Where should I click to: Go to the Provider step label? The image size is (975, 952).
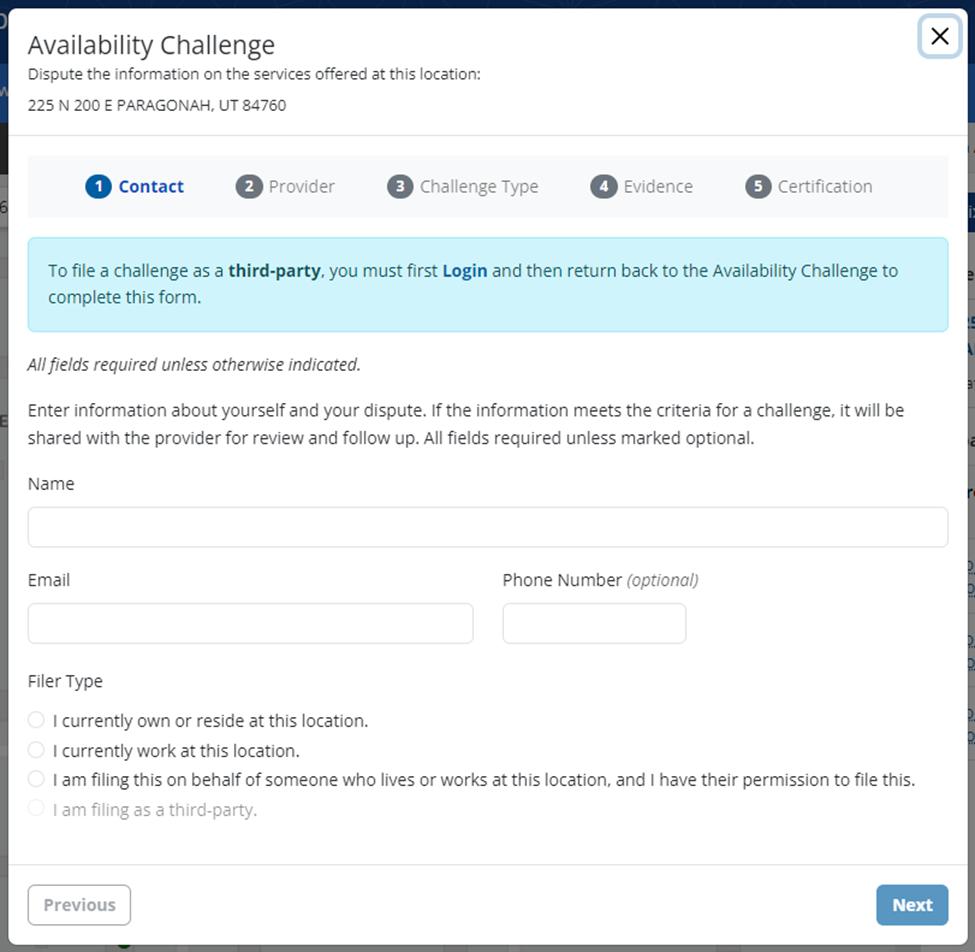(302, 187)
